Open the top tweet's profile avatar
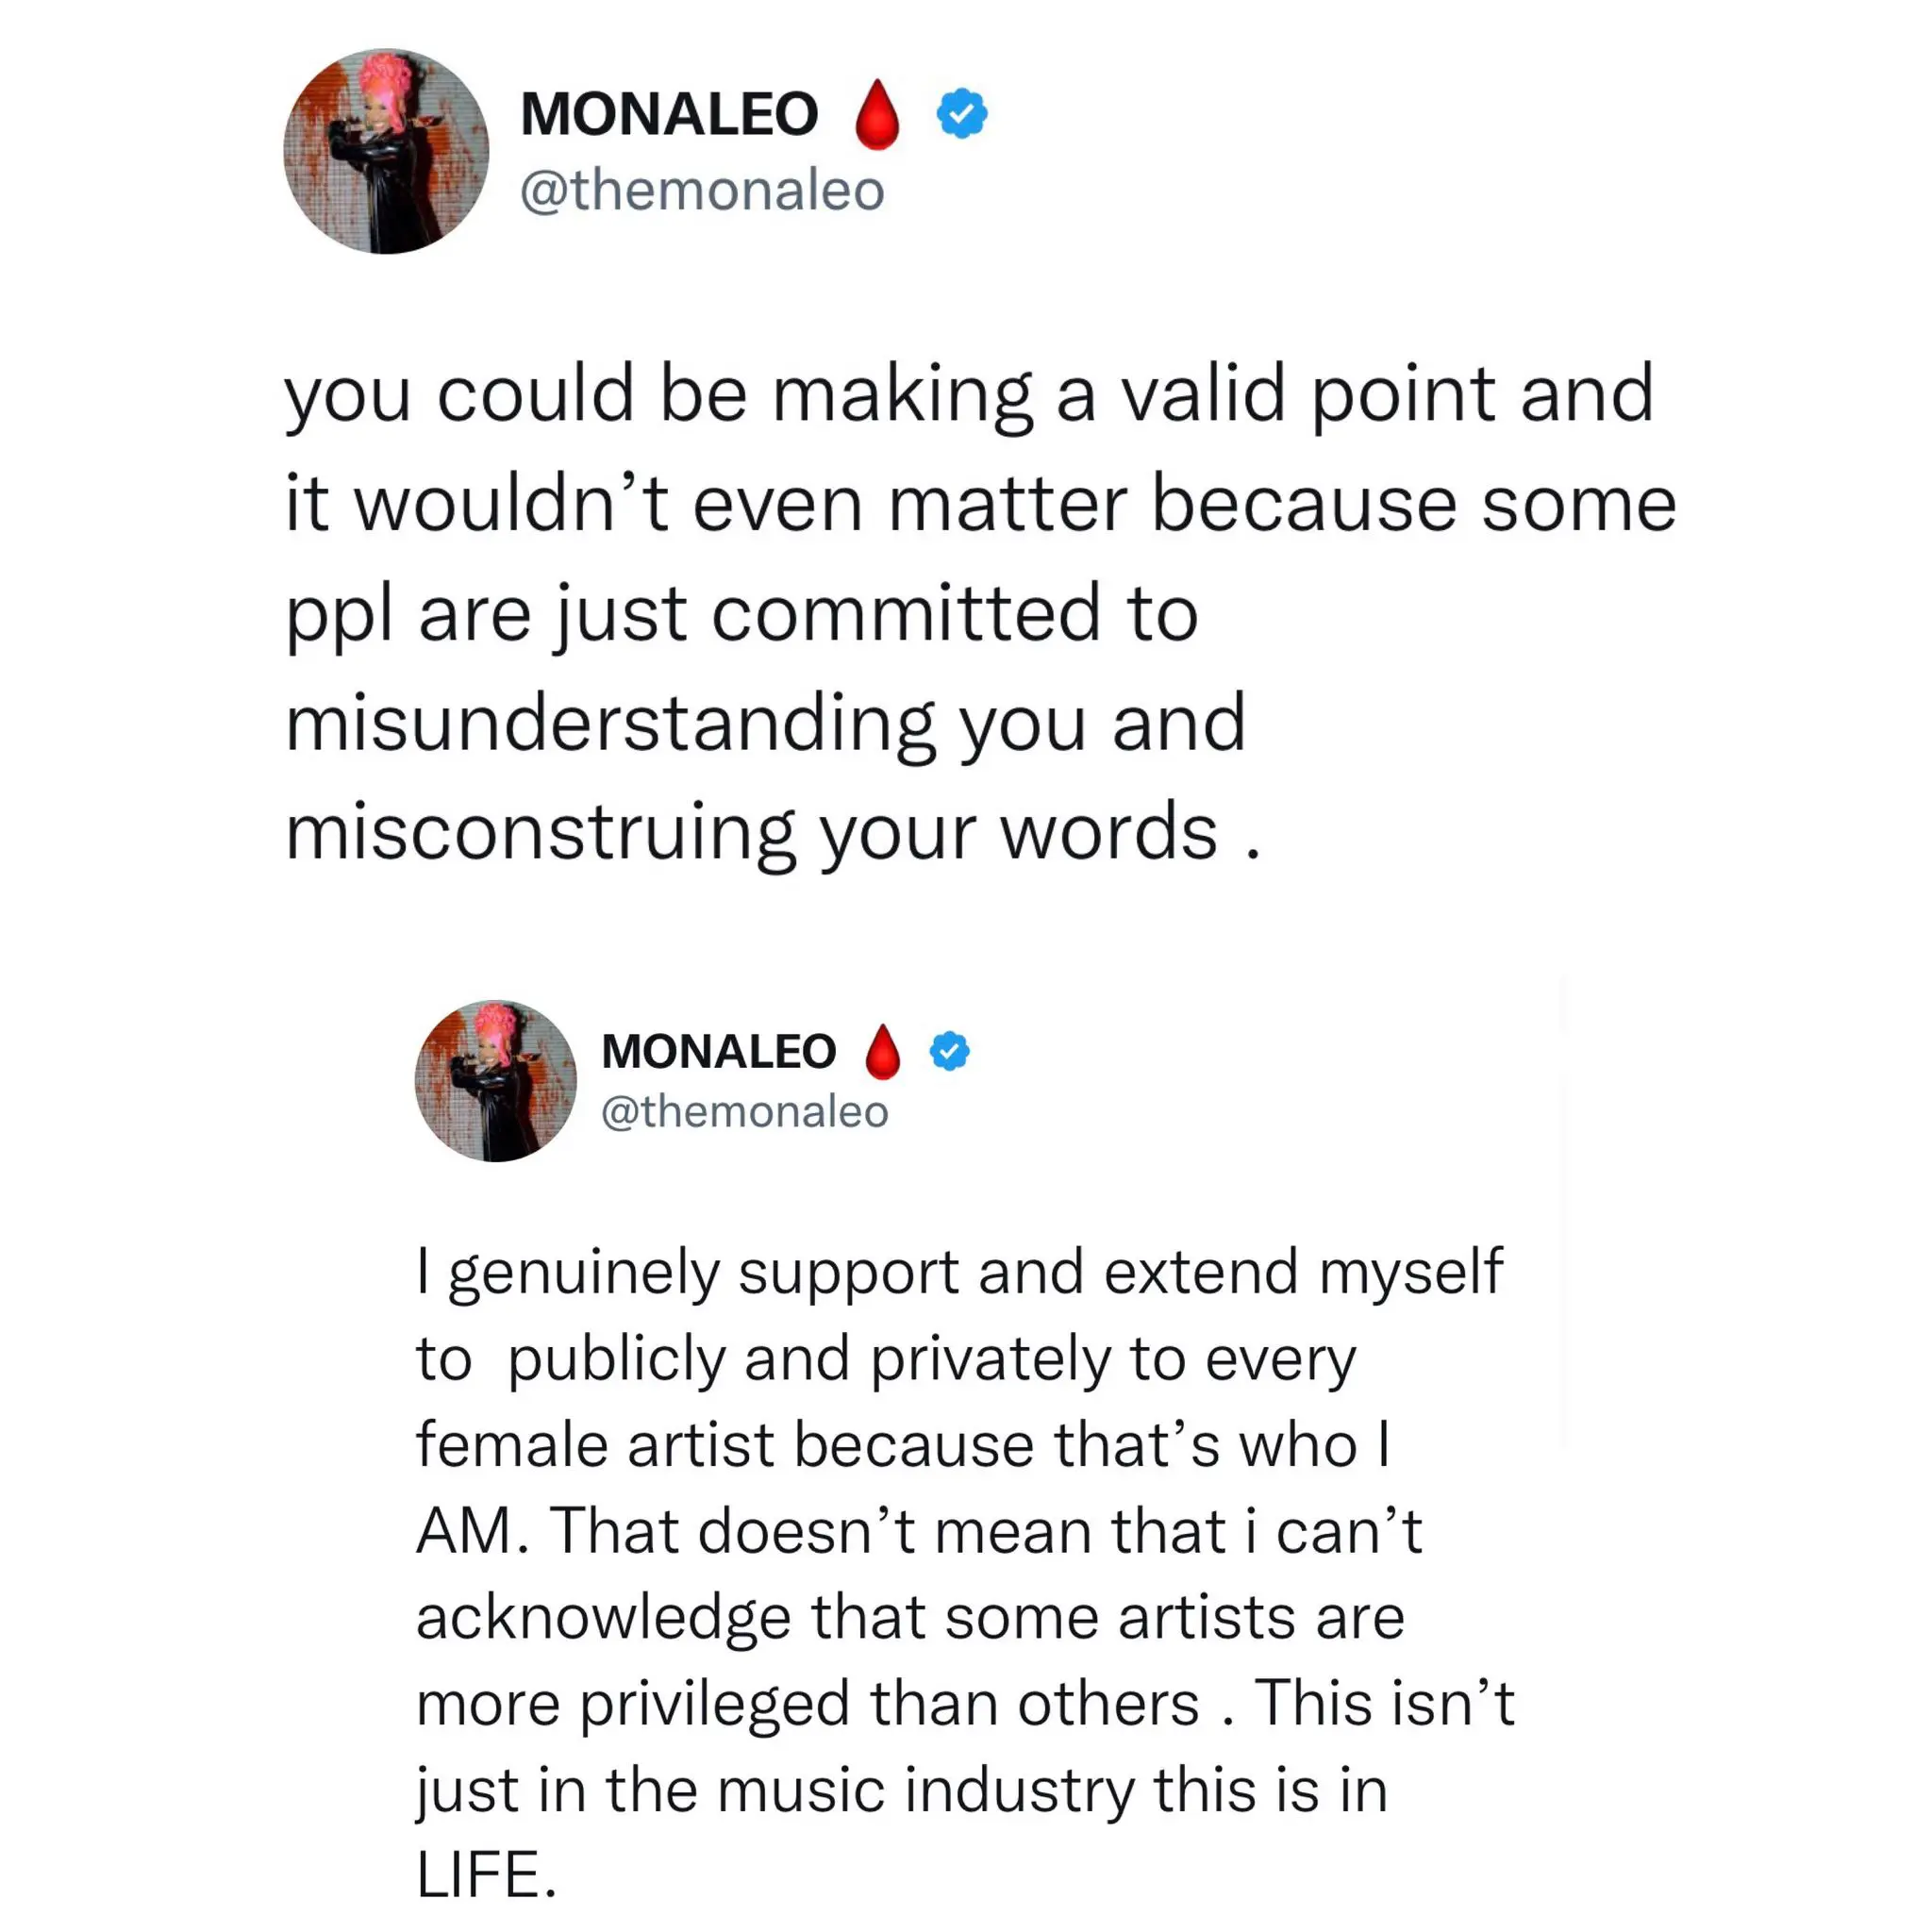Viewport: 1932px width, 1932px height. [x=386, y=151]
